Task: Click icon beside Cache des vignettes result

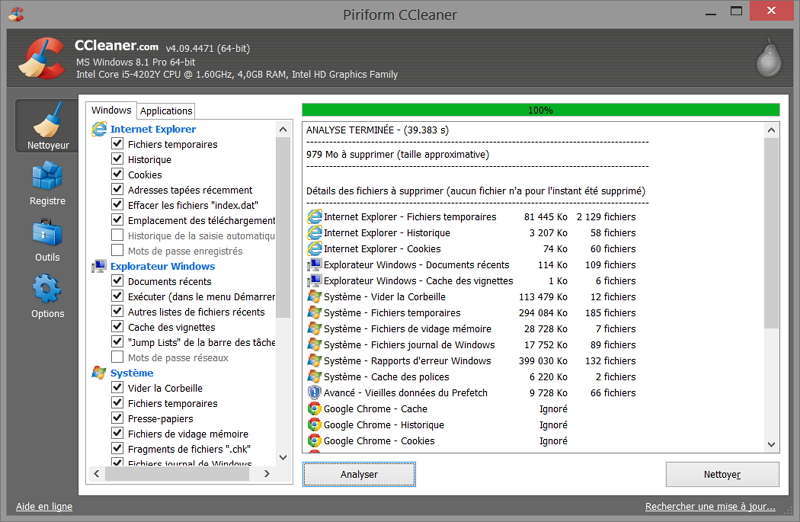Action: point(314,281)
